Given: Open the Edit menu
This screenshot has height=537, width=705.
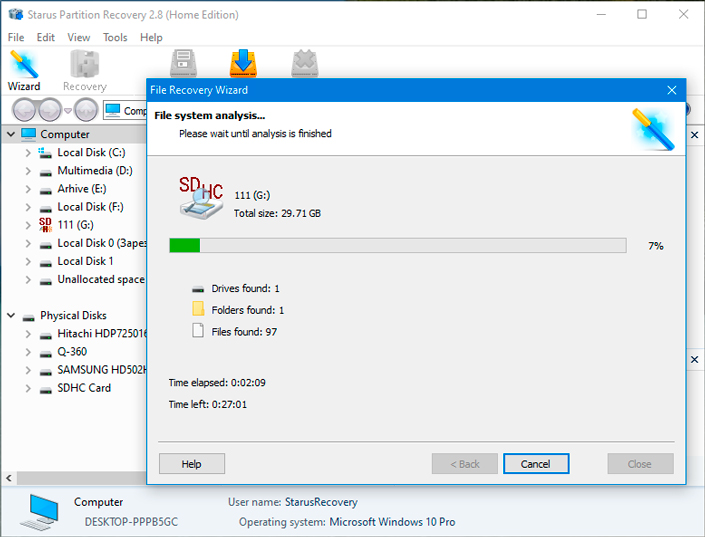Looking at the screenshot, I should 45,37.
